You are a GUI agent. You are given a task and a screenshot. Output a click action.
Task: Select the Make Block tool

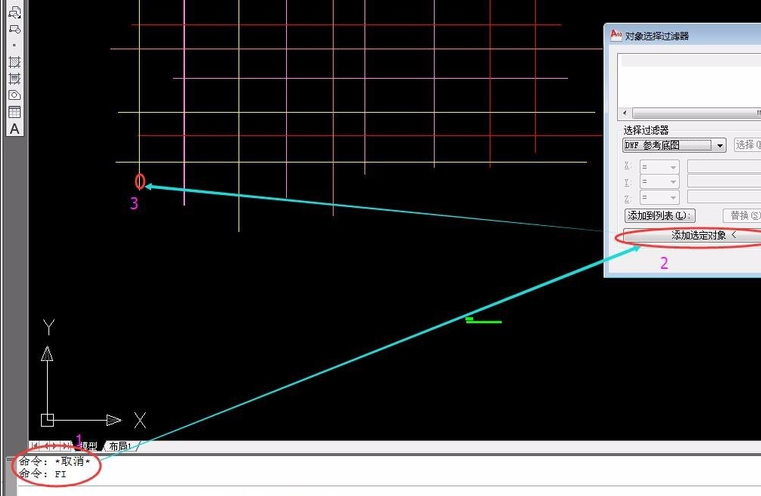pos(14,29)
